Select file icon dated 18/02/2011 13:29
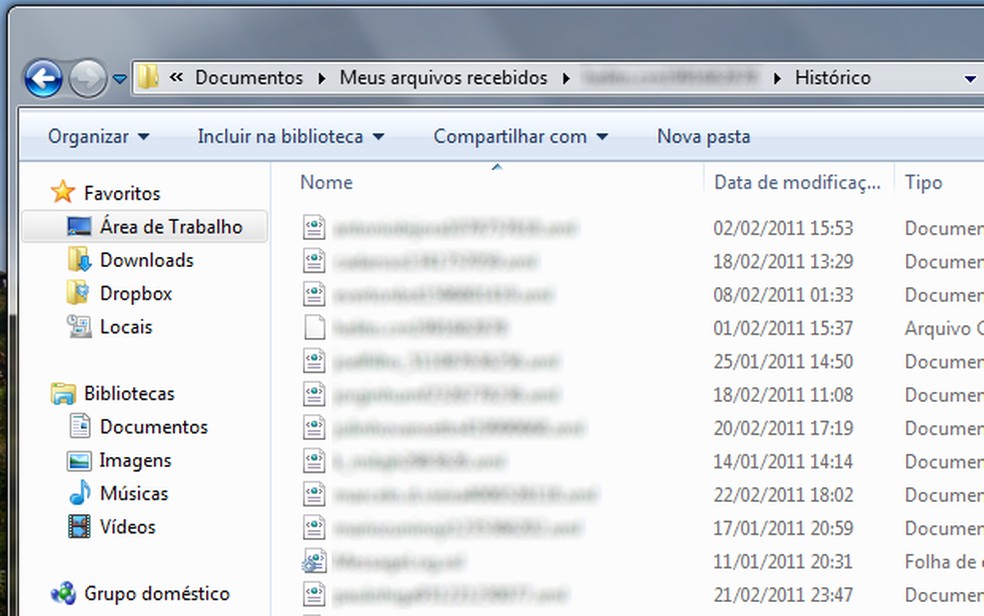 coord(314,260)
